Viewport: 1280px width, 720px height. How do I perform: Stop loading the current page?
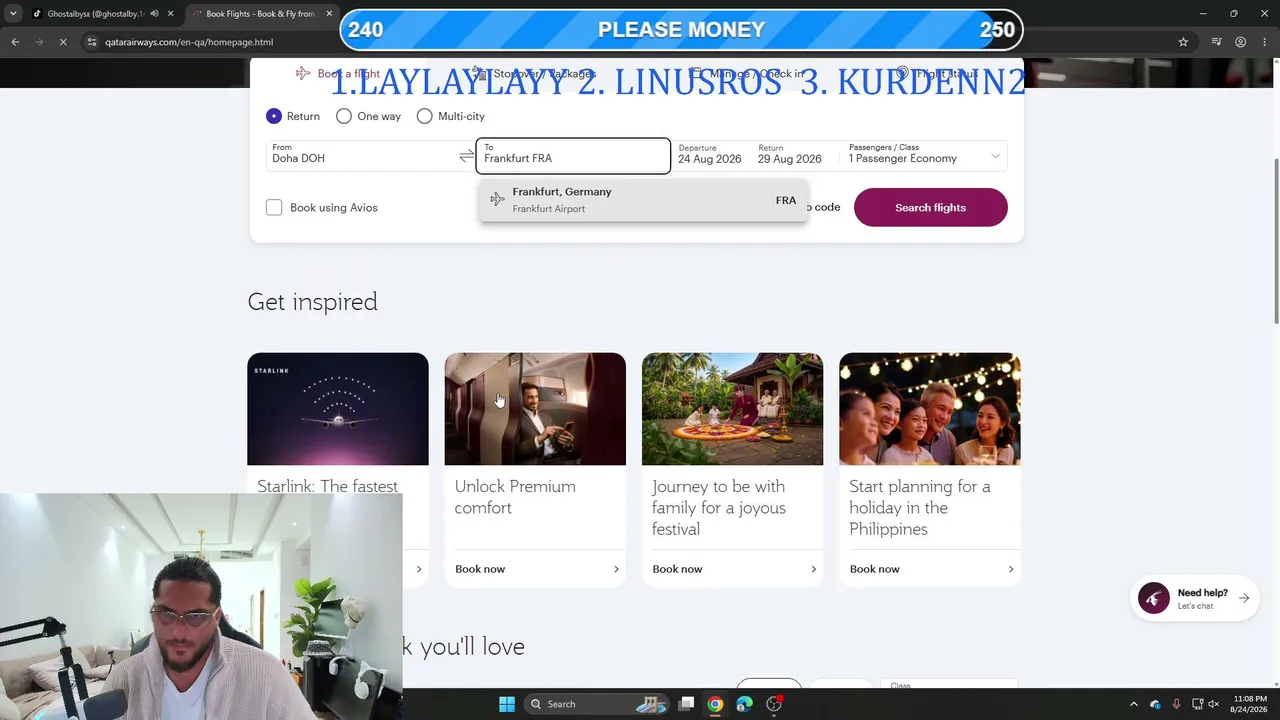tap(62, 42)
